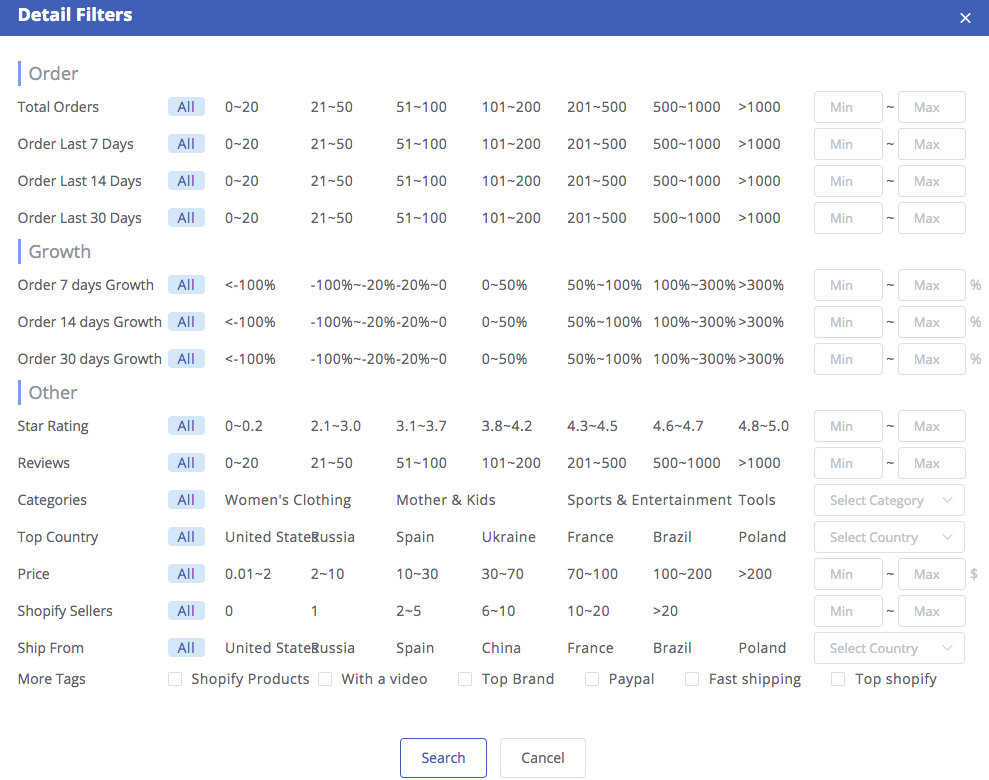
Task: Select 2~5 Shopify Sellers range
Action: [409, 611]
